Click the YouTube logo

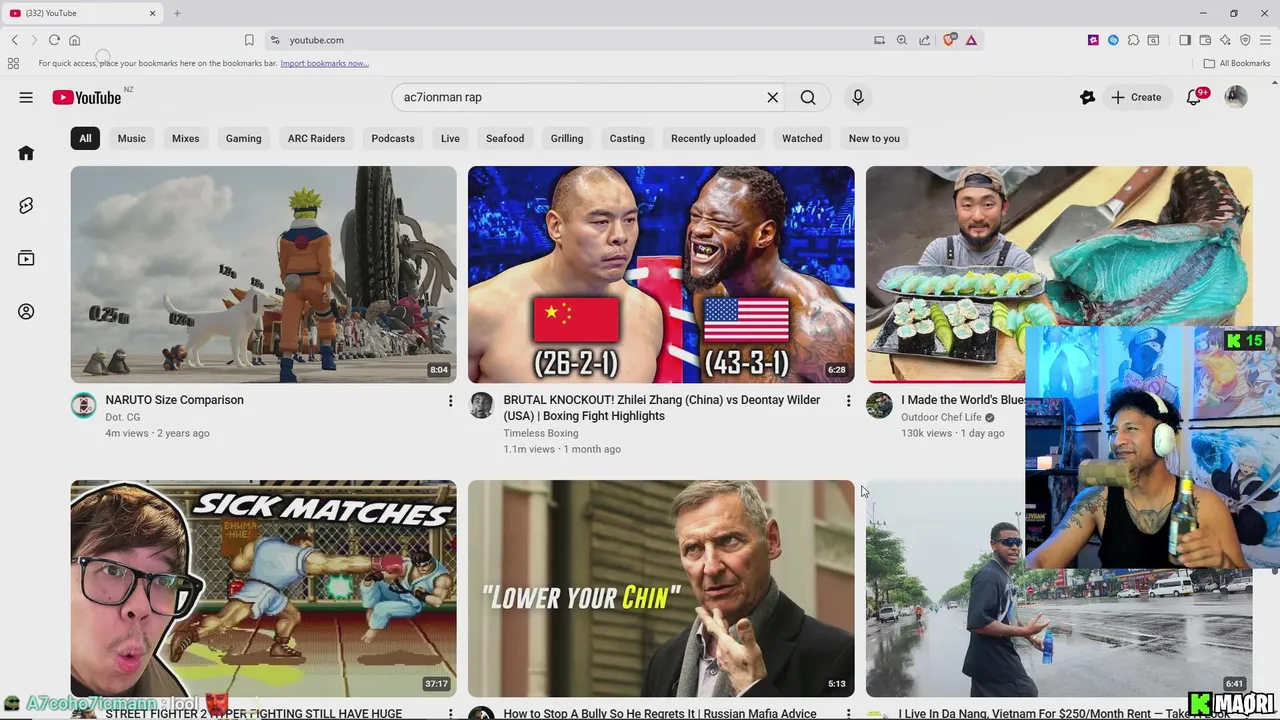tap(87, 97)
